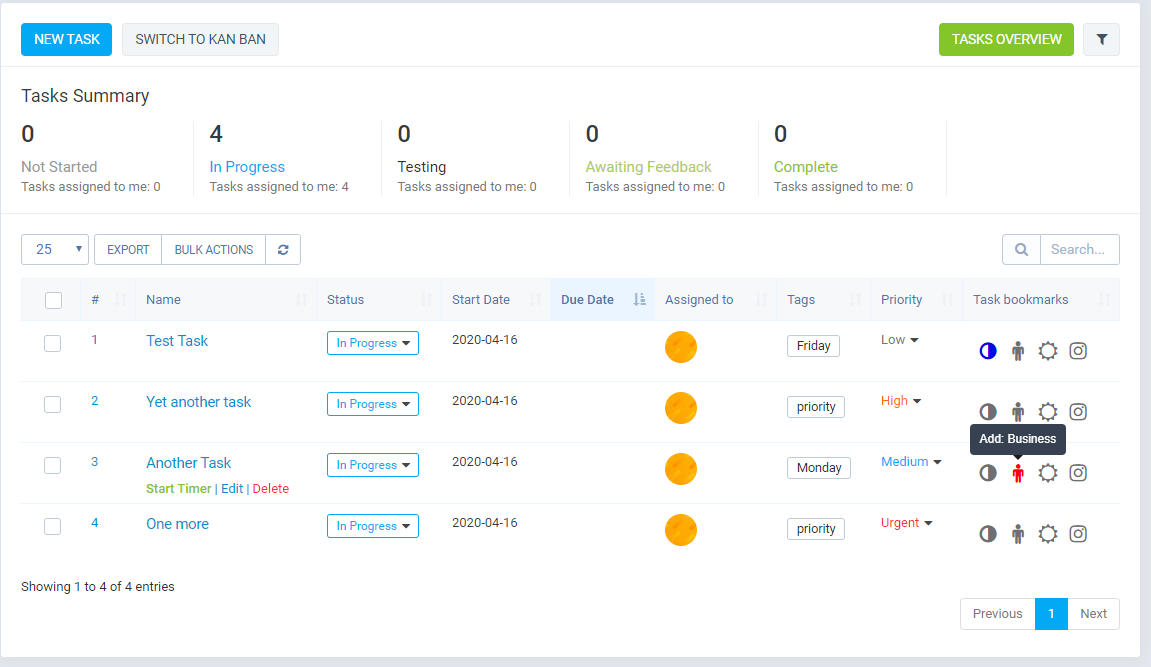Click the gear bookmark icon on One more

(1048, 534)
